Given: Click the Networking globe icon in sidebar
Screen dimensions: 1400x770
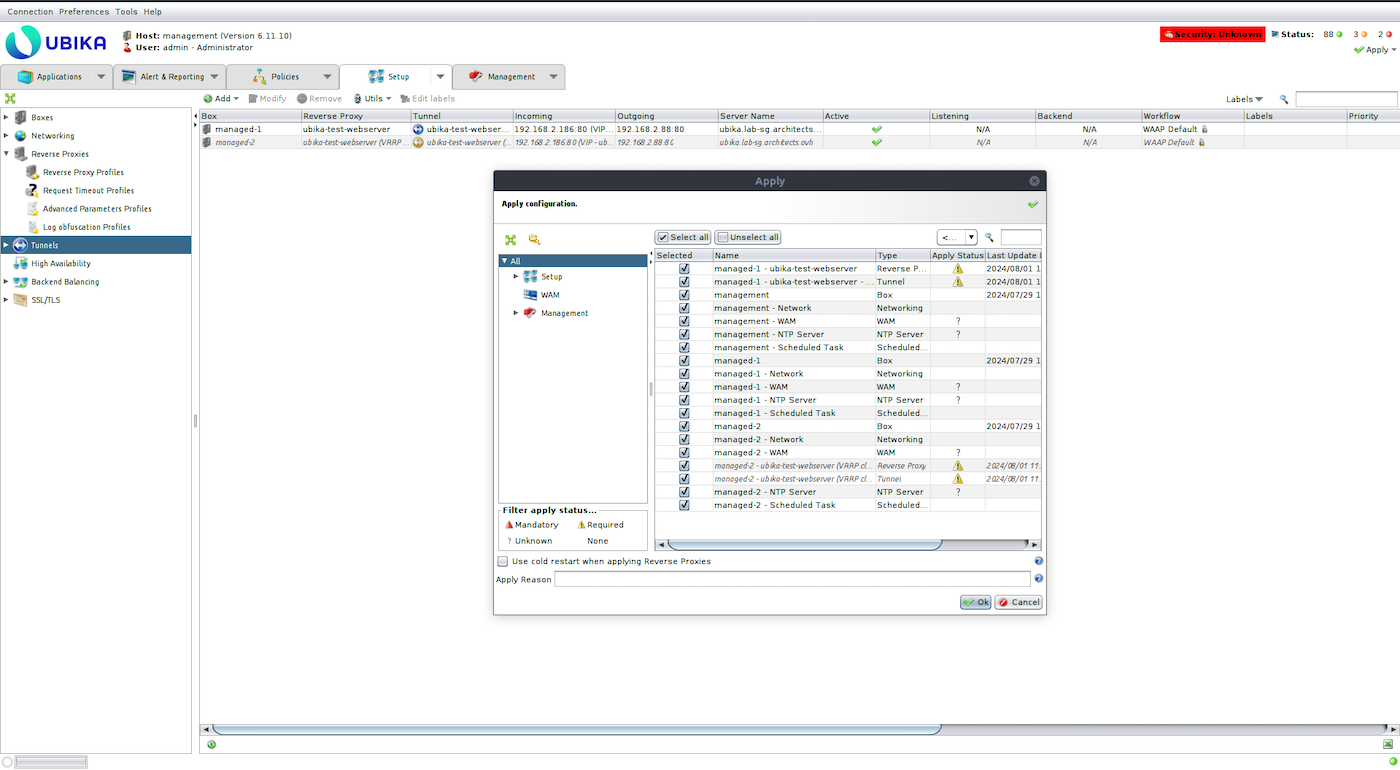Looking at the screenshot, I should click(20, 136).
